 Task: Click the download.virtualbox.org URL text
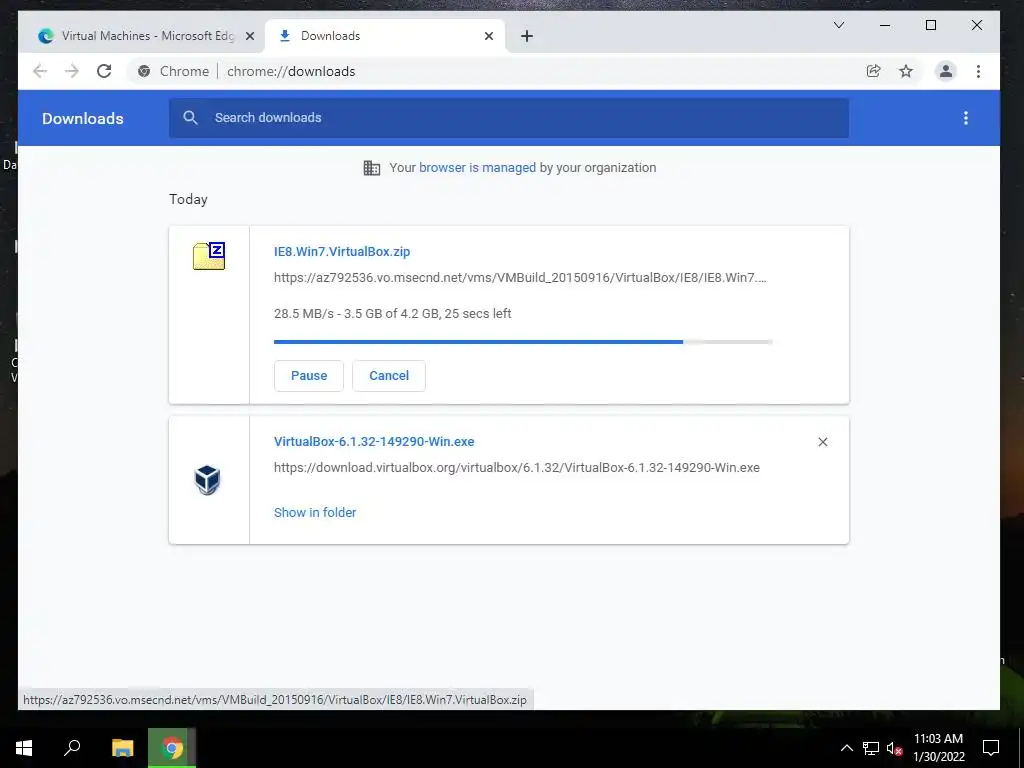coord(517,468)
